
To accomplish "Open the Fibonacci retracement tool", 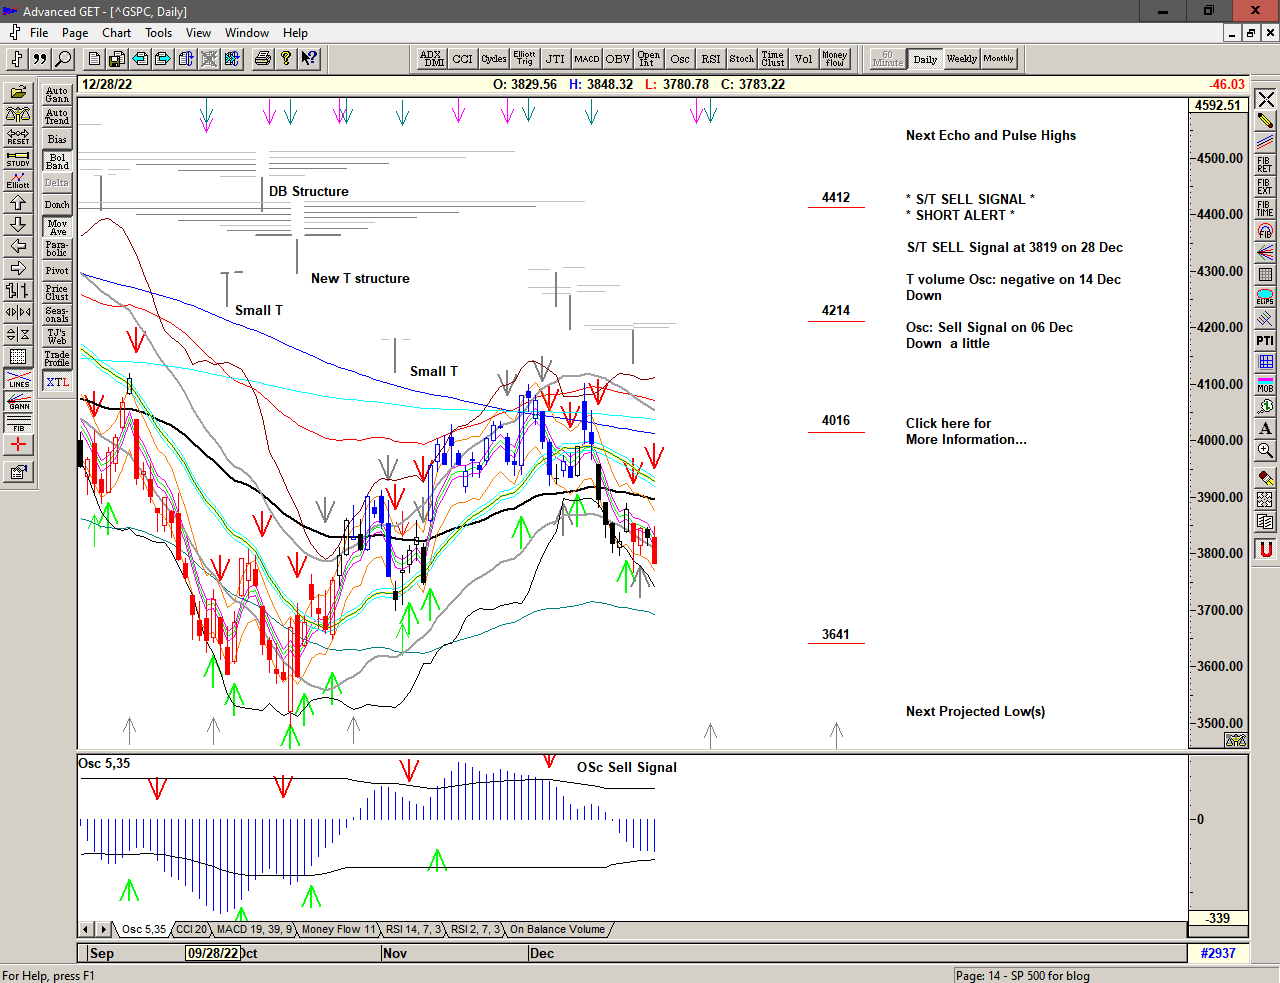I will click(x=1265, y=164).
